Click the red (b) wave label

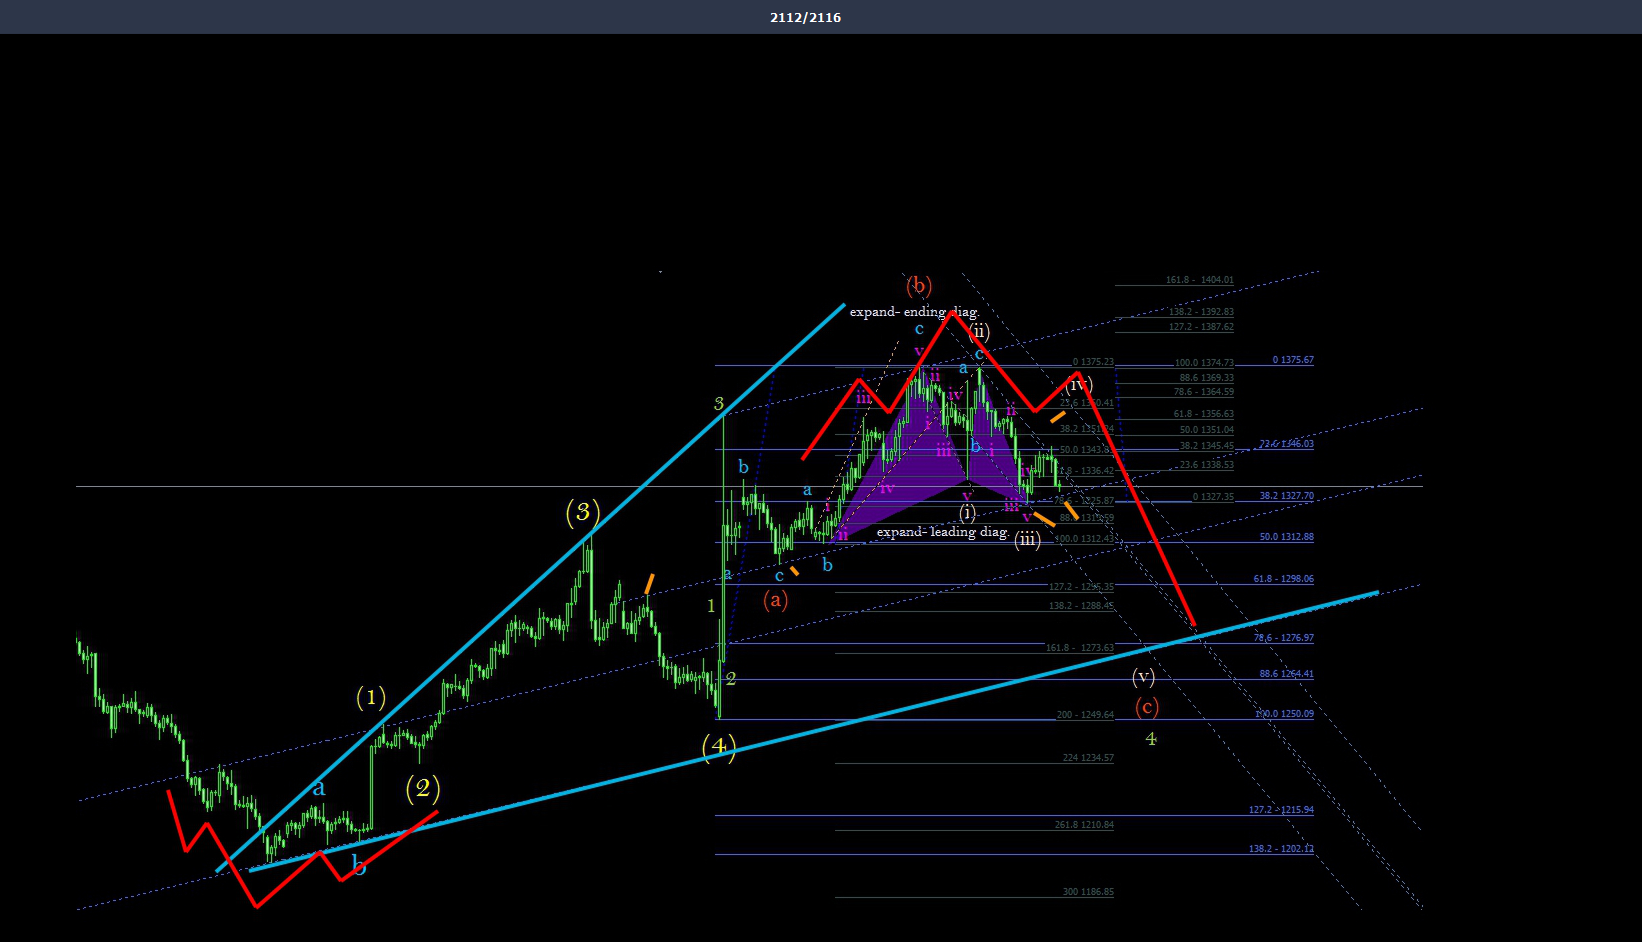coord(919,286)
